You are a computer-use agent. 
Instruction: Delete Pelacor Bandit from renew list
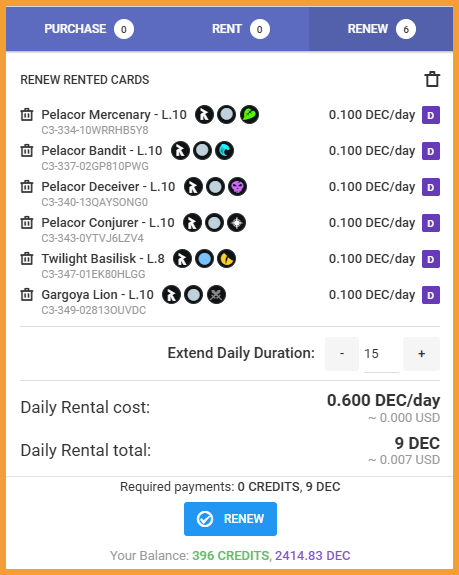click(x=27, y=150)
